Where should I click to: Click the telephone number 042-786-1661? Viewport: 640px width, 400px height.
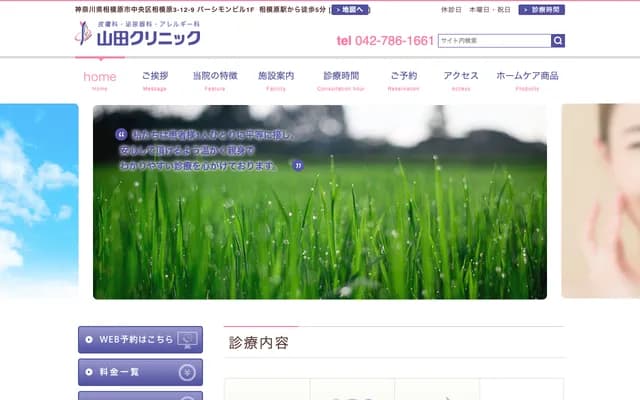point(385,41)
